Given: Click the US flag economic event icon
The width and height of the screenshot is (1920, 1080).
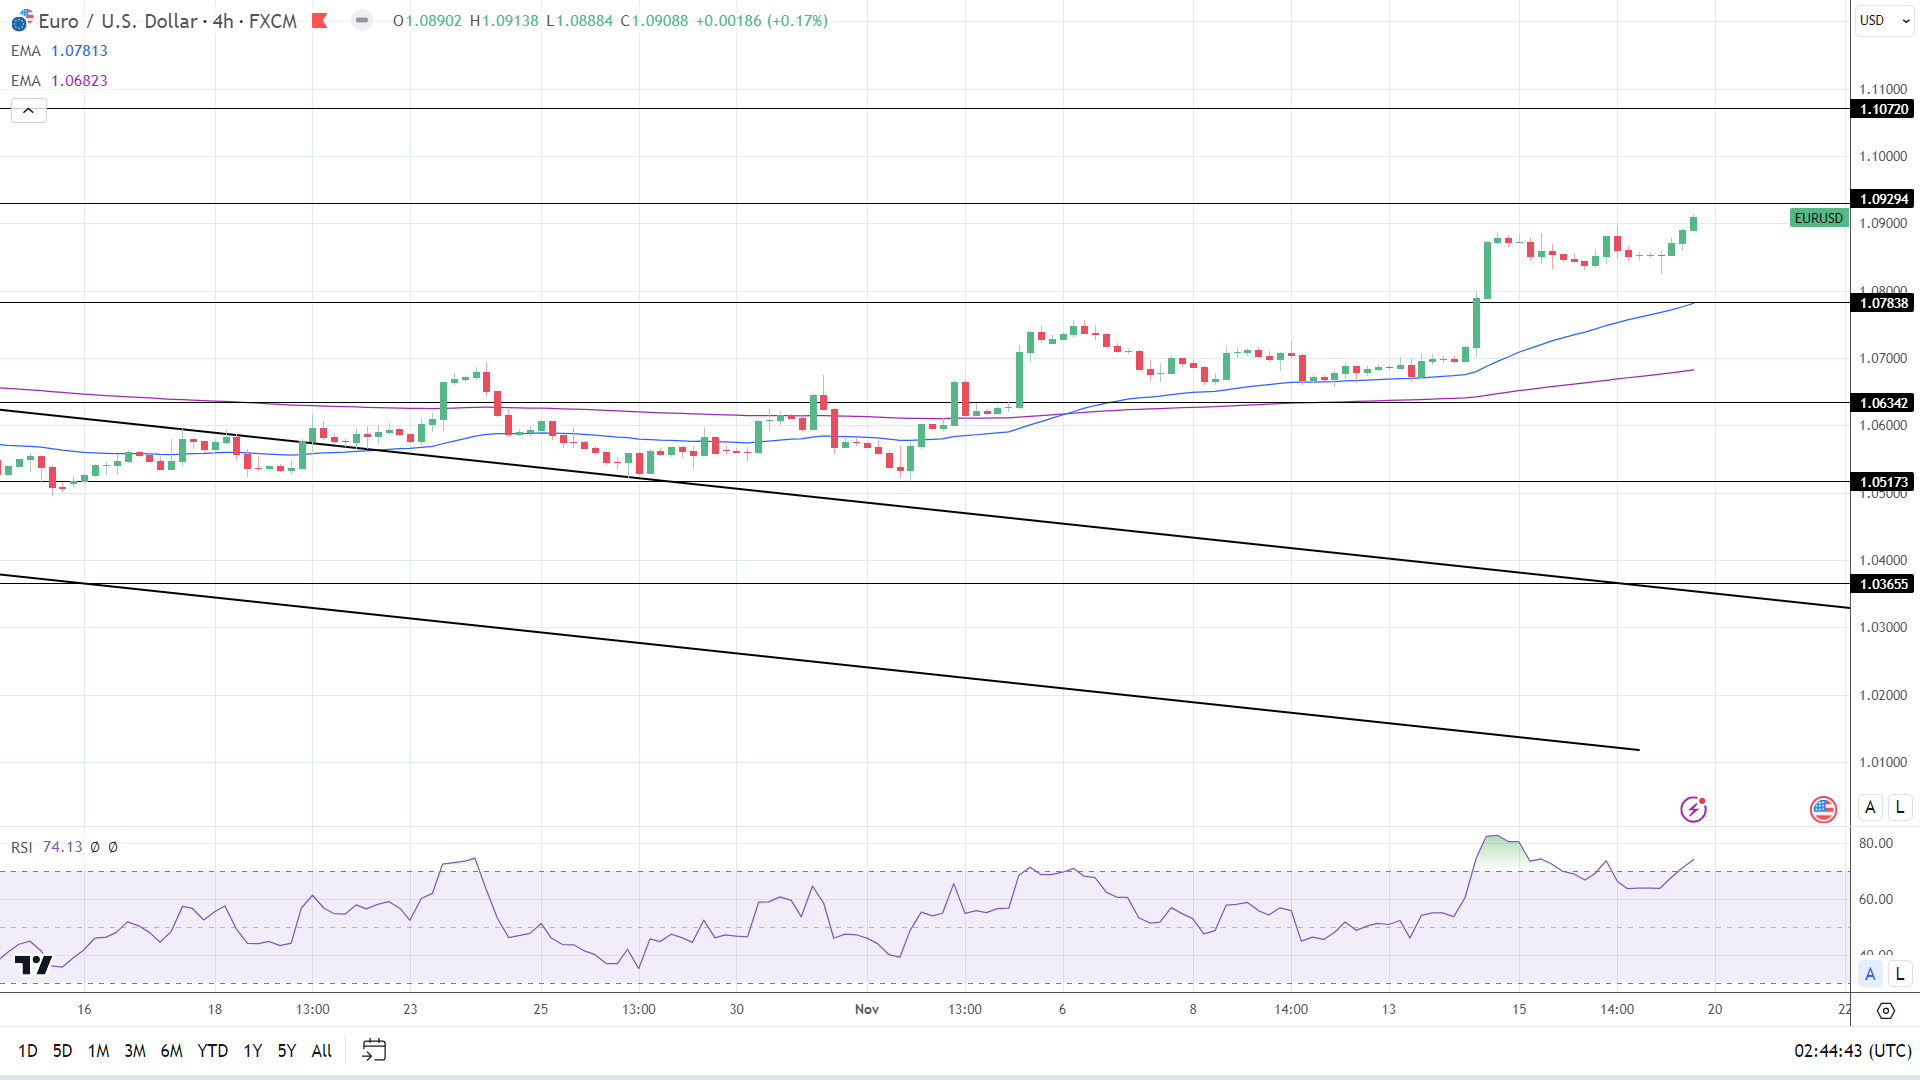Looking at the screenshot, I should point(1823,809).
